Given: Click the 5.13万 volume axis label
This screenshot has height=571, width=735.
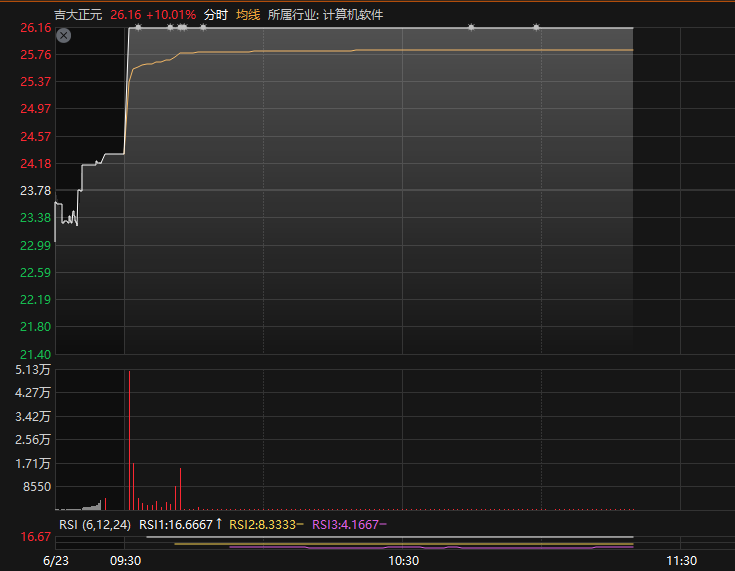Looking at the screenshot, I should 33,370.
